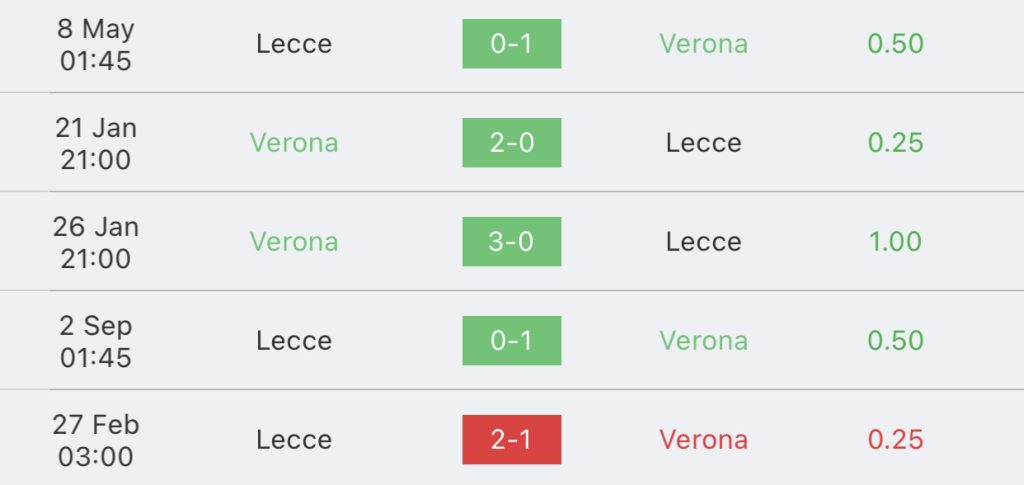Click the red 0.25 handicap value

(895, 439)
